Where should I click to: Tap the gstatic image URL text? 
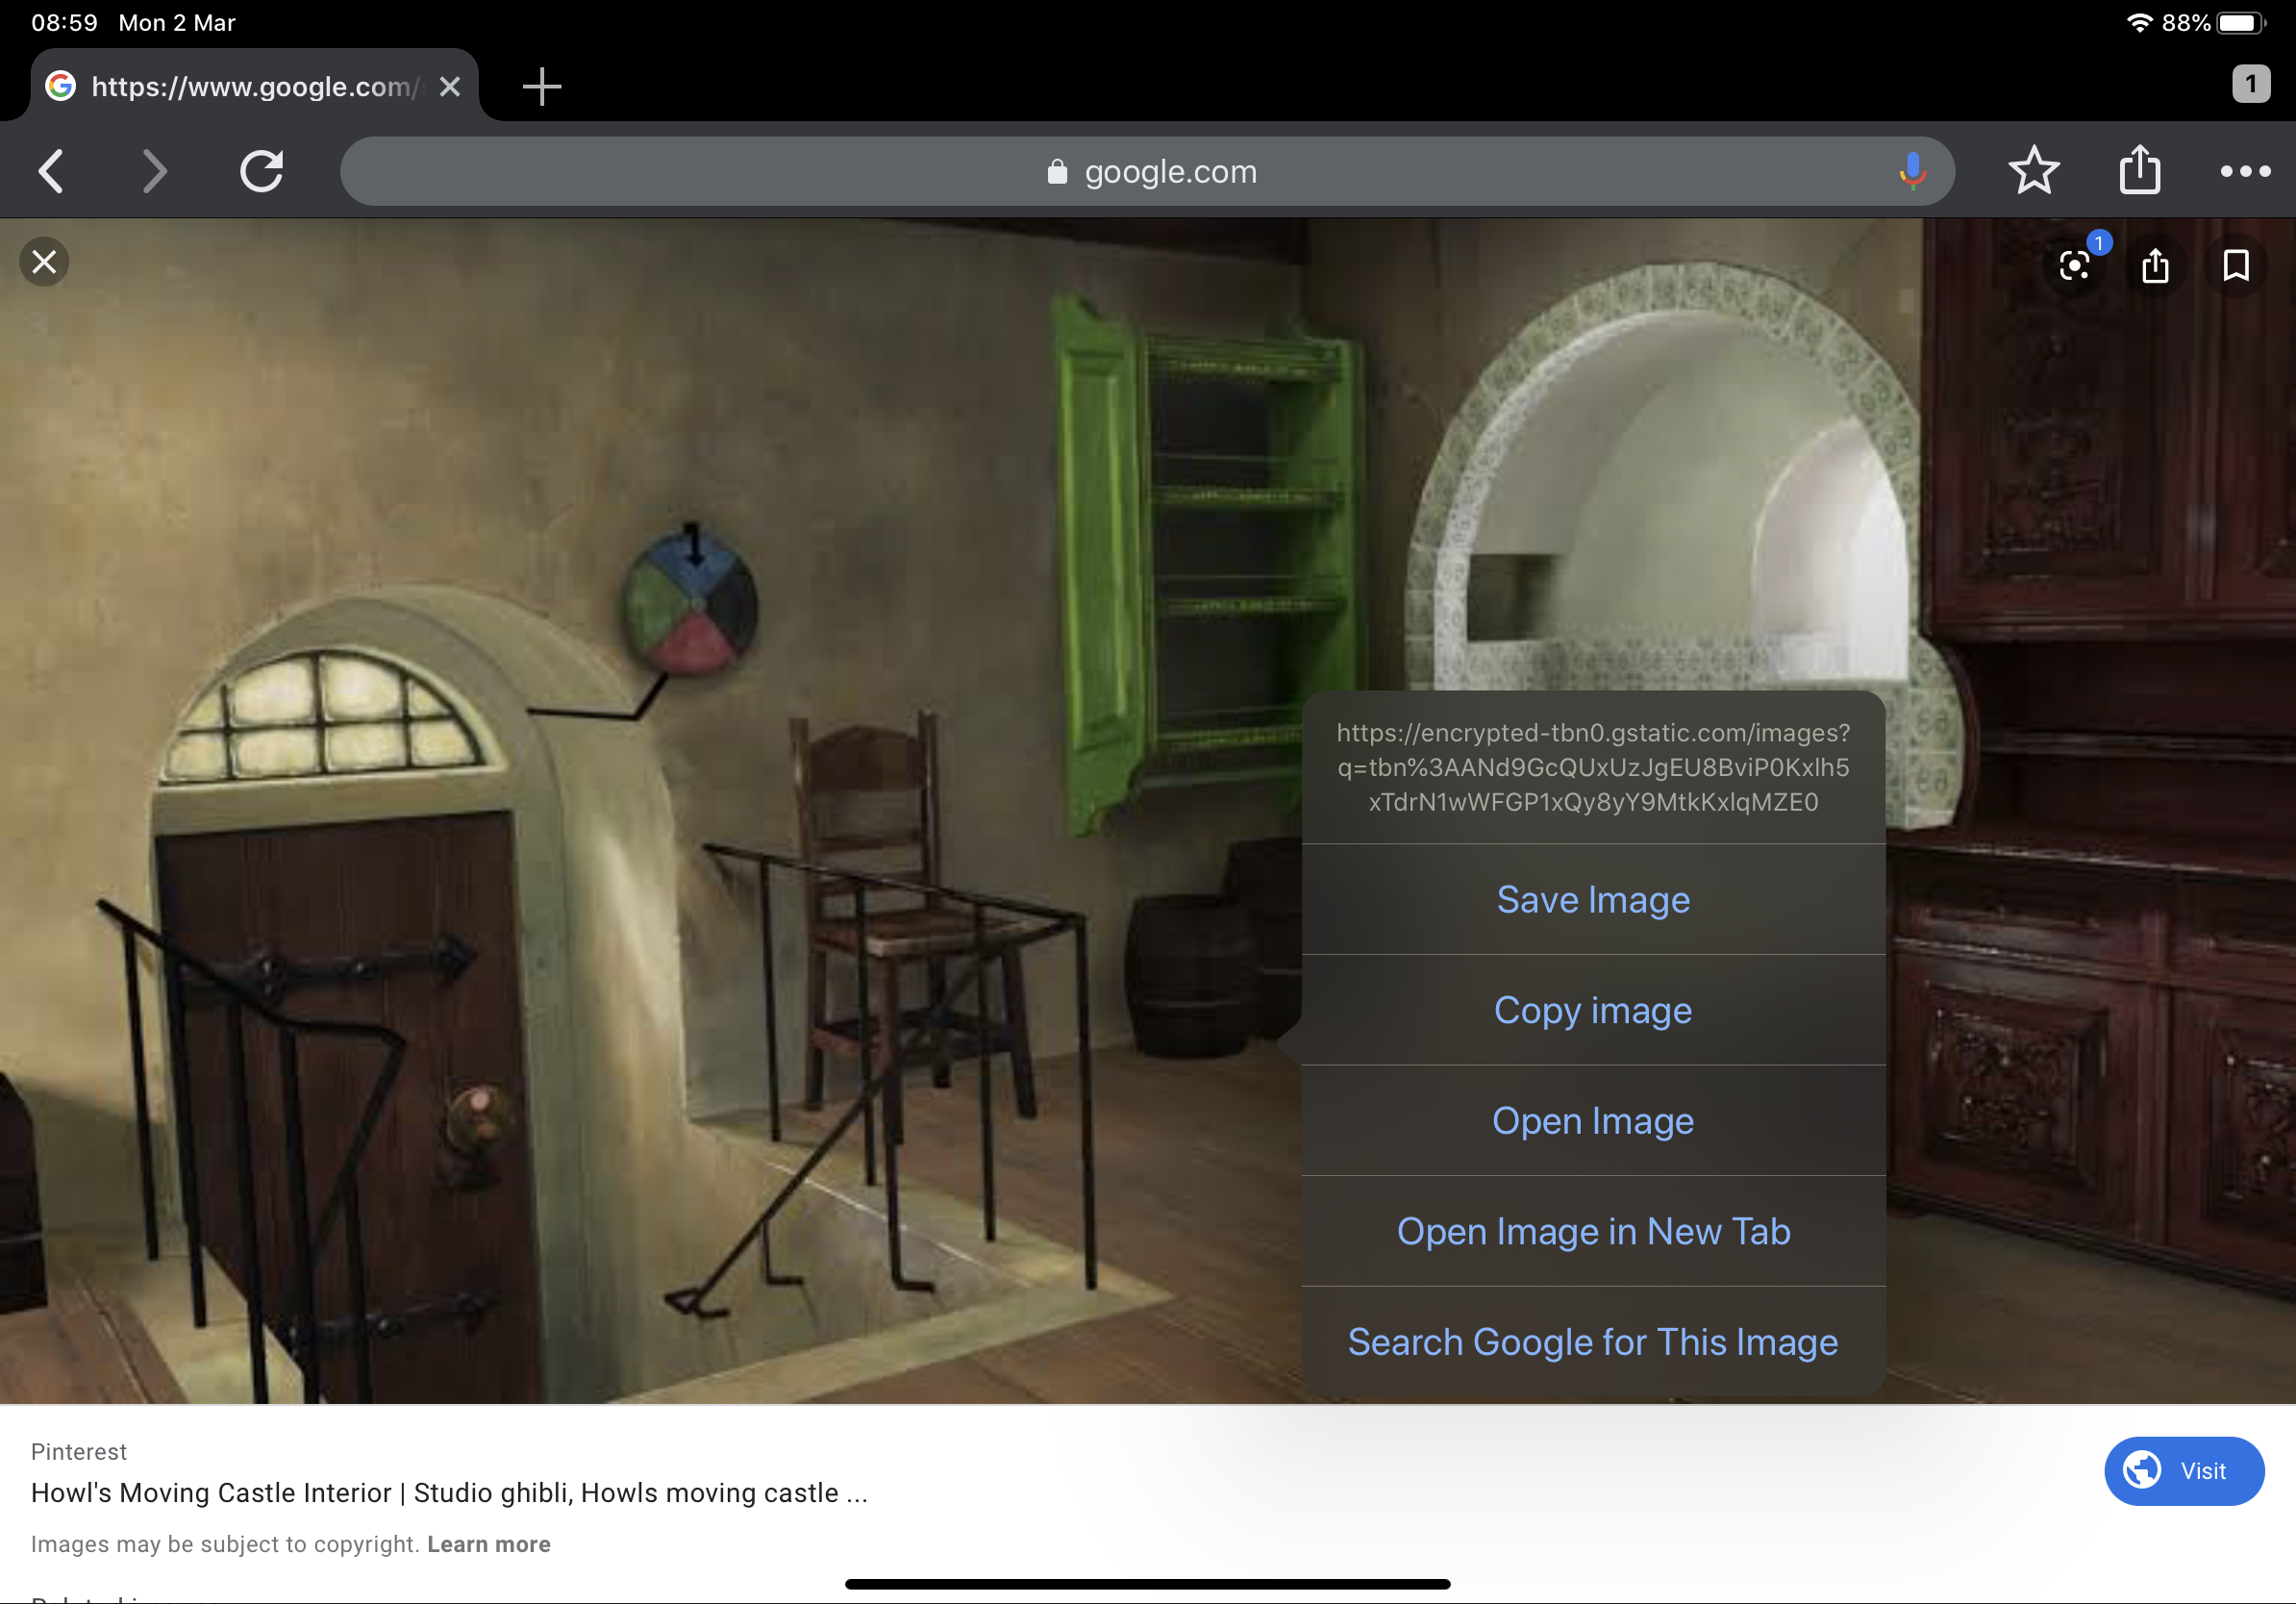click(1593, 767)
